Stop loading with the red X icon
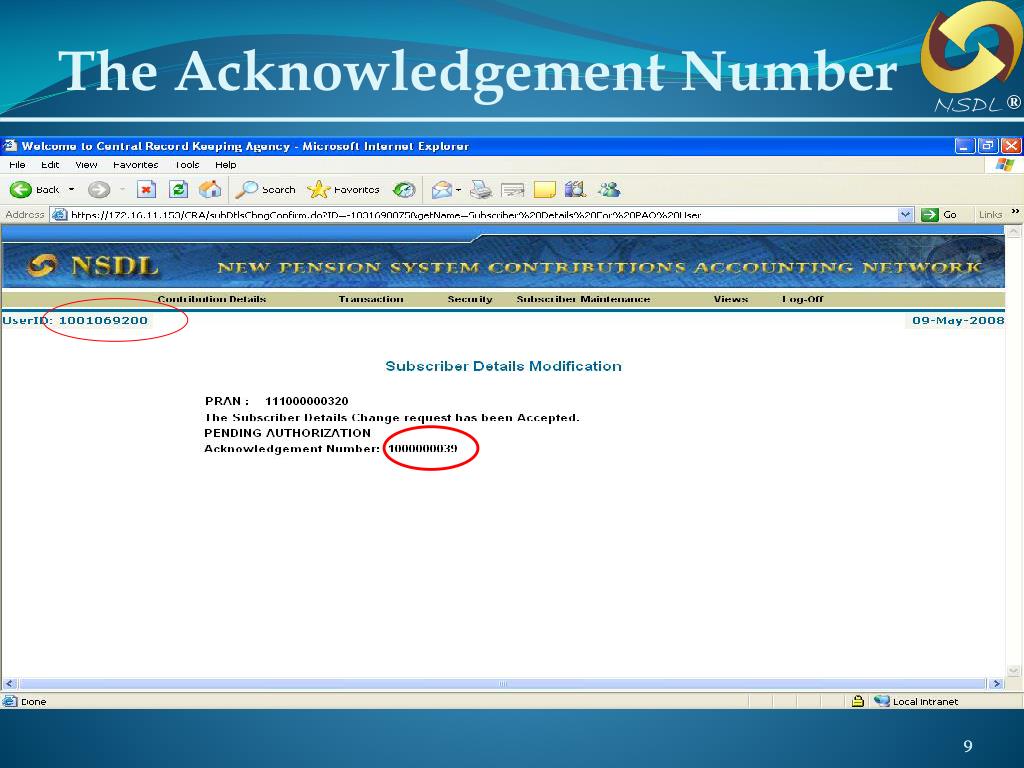1024x768 pixels. (x=146, y=189)
